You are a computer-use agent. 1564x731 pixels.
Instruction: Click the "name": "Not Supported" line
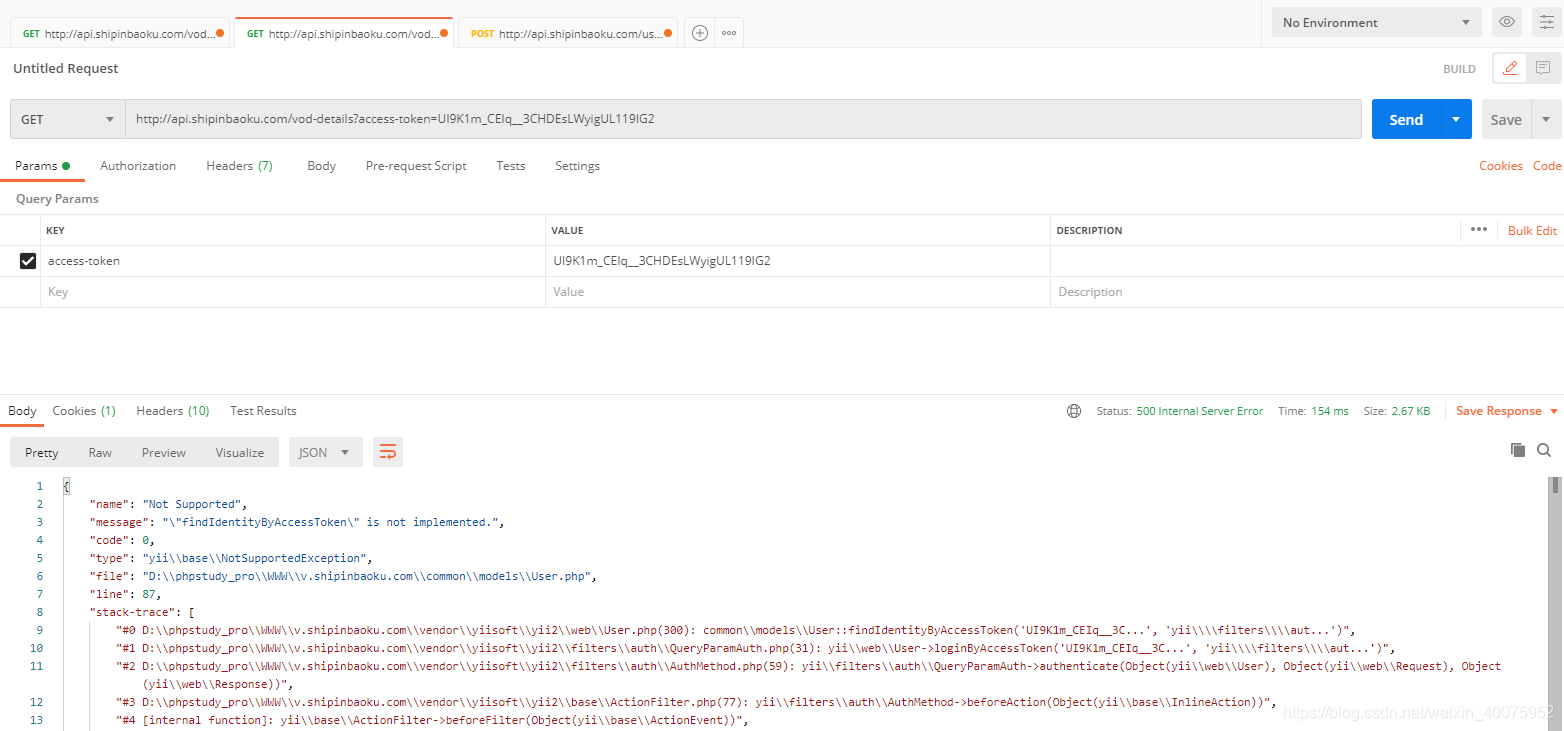(168, 504)
